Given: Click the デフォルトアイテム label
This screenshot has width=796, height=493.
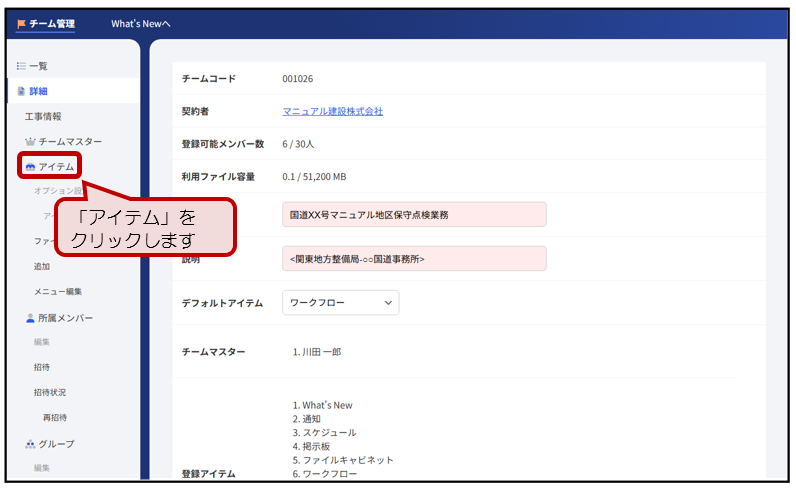Looking at the screenshot, I should tap(222, 303).
